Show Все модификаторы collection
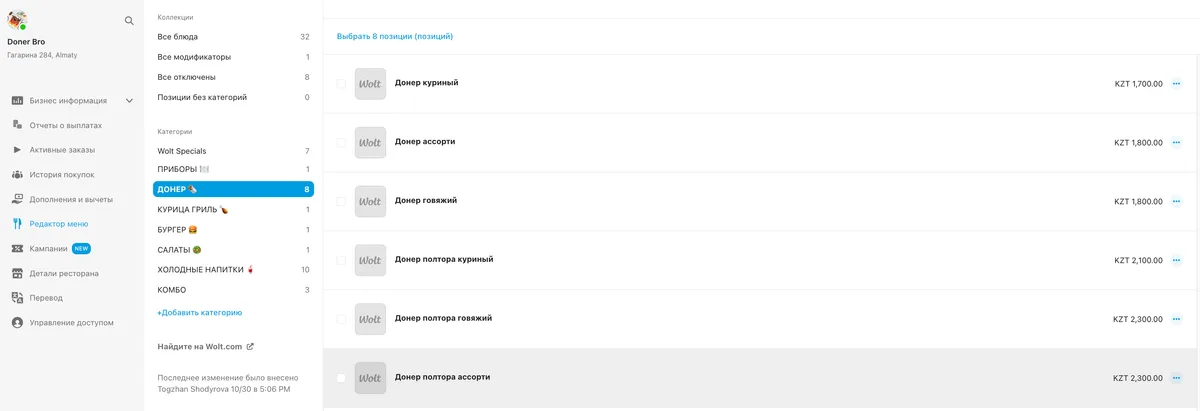1200x411 pixels. tap(233, 57)
